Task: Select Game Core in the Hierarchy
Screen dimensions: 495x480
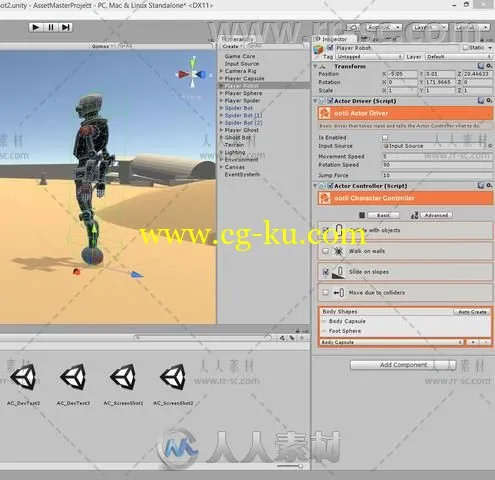Action: pyautogui.click(x=240, y=56)
